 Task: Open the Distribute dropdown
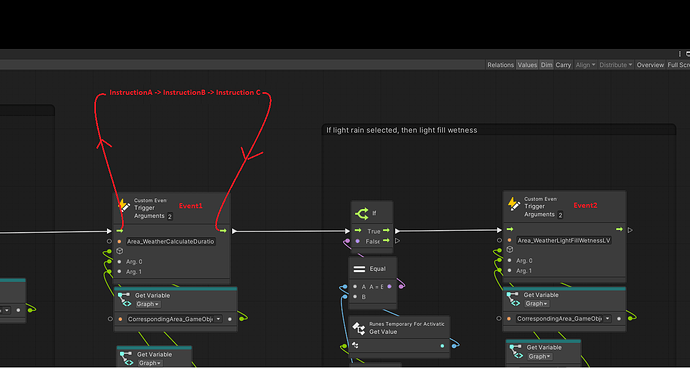tap(616, 65)
